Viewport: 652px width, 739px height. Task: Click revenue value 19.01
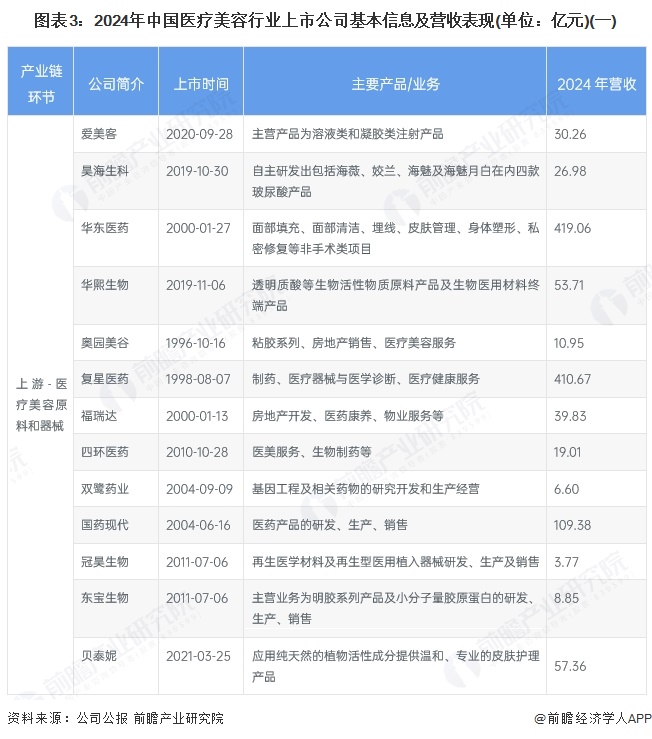click(567, 452)
